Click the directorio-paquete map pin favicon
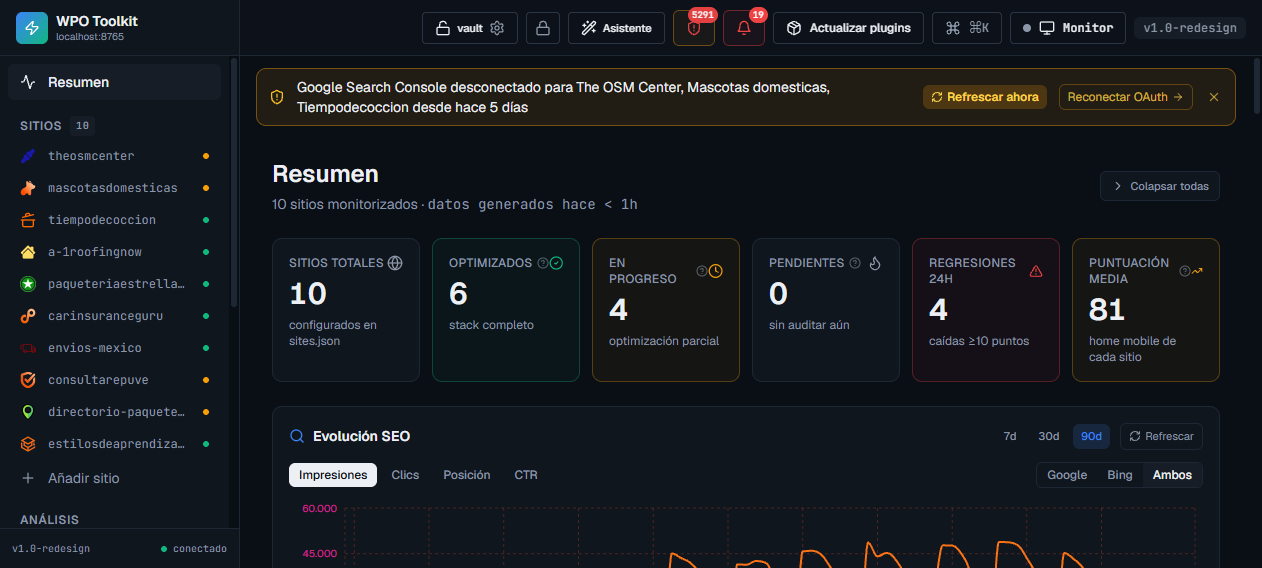The image size is (1262, 568). click(x=28, y=412)
